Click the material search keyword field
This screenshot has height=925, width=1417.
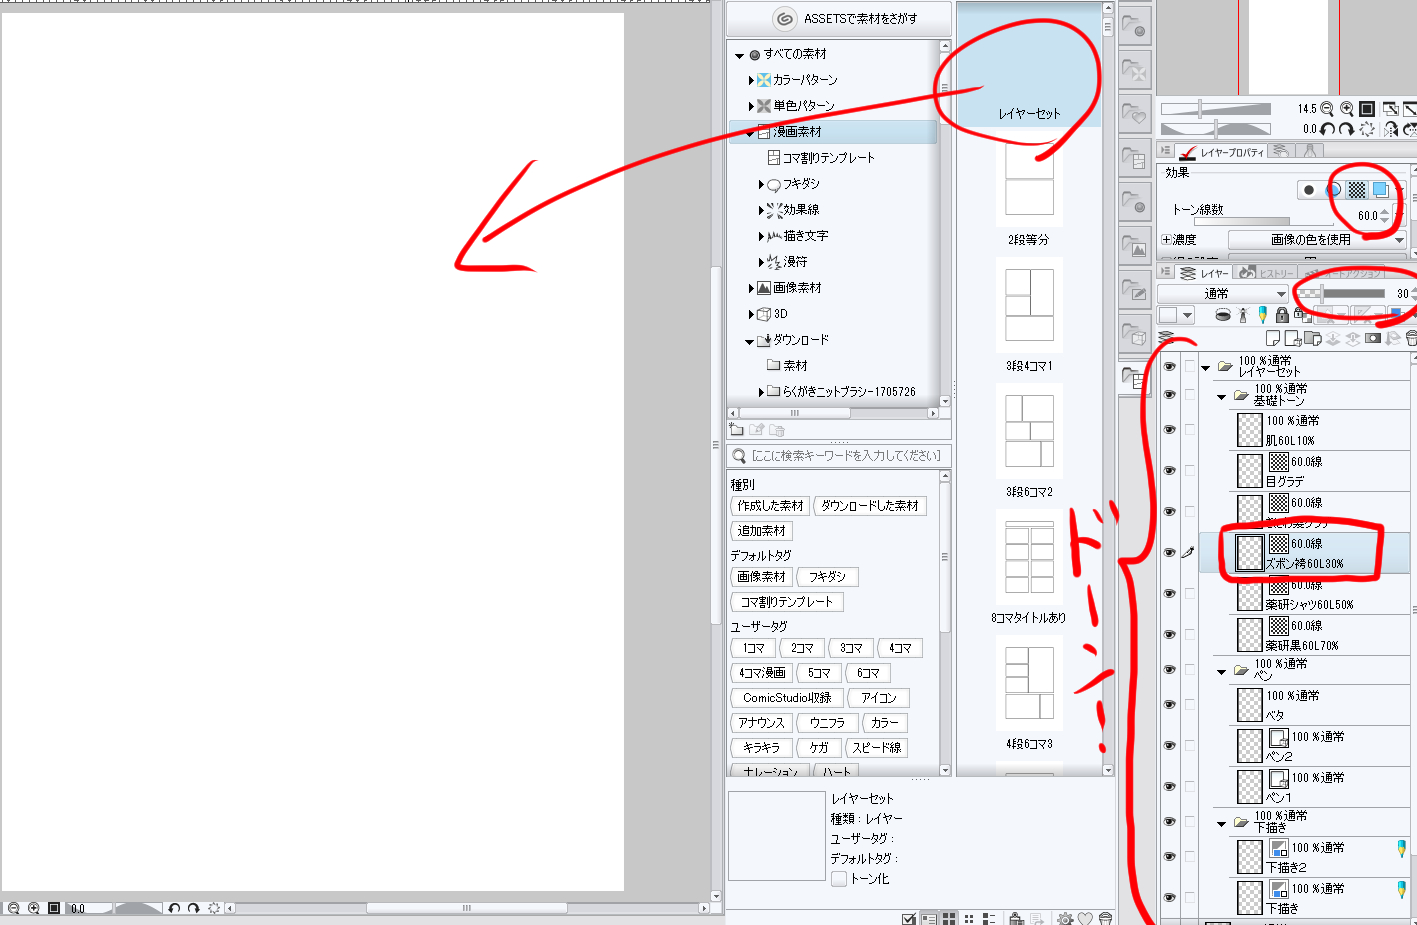(838, 456)
